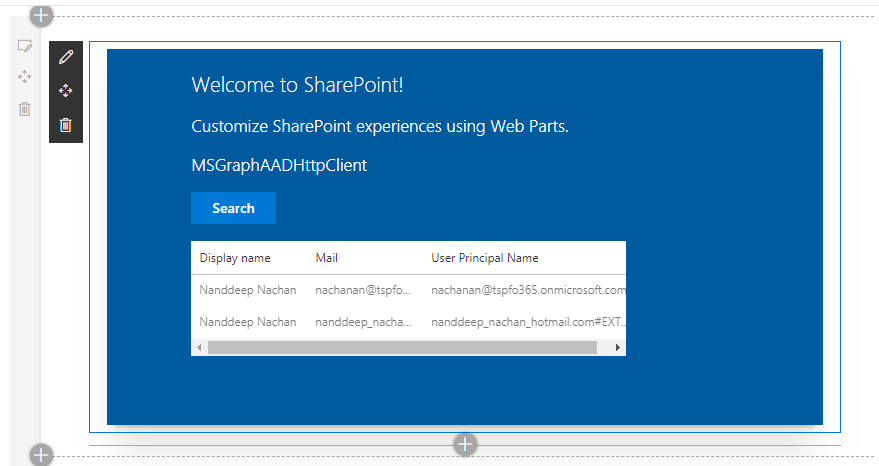This screenshot has width=879, height=466.
Task: Delete the web part using trash icon
Action: (66, 125)
